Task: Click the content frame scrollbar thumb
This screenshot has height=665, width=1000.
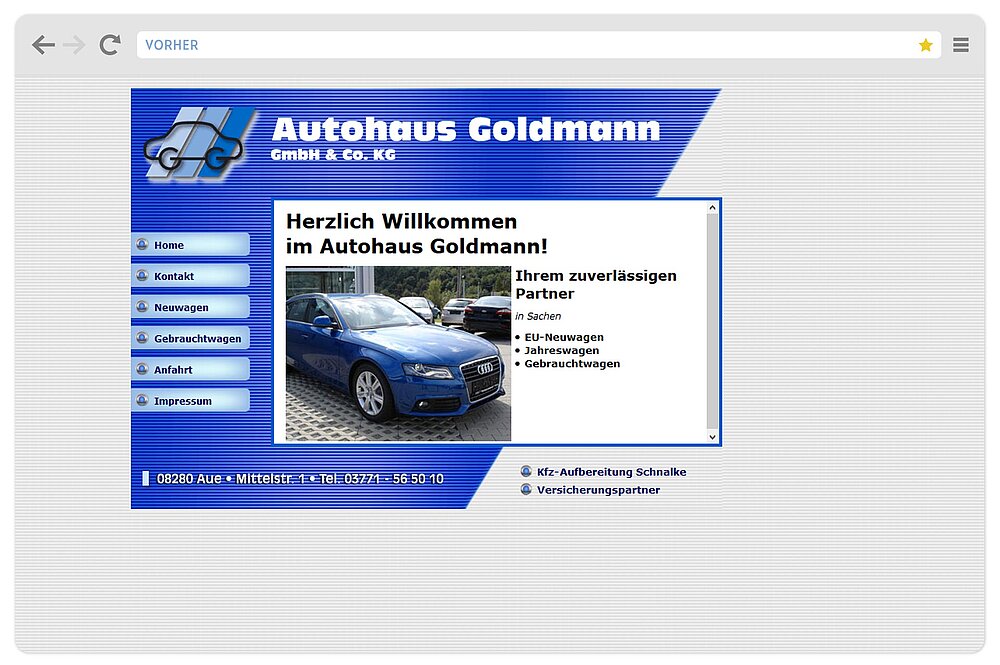Action: (x=712, y=321)
